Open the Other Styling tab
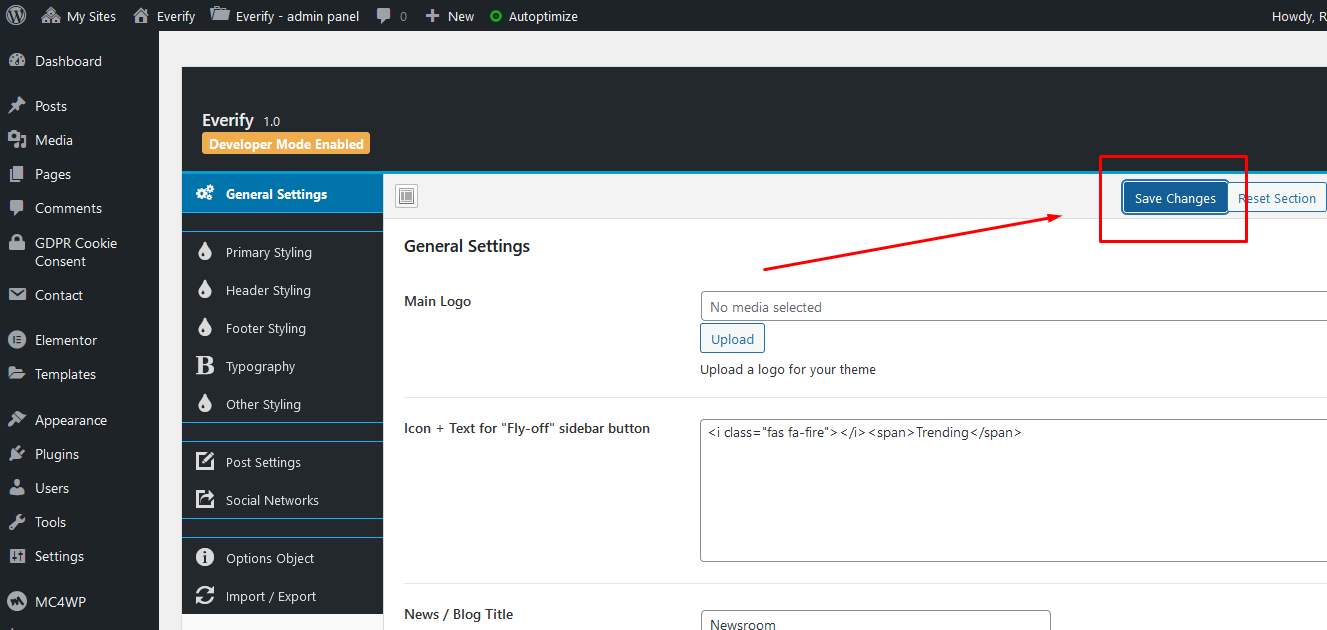Viewport: 1327px width, 630px height. pyautogui.click(x=282, y=404)
